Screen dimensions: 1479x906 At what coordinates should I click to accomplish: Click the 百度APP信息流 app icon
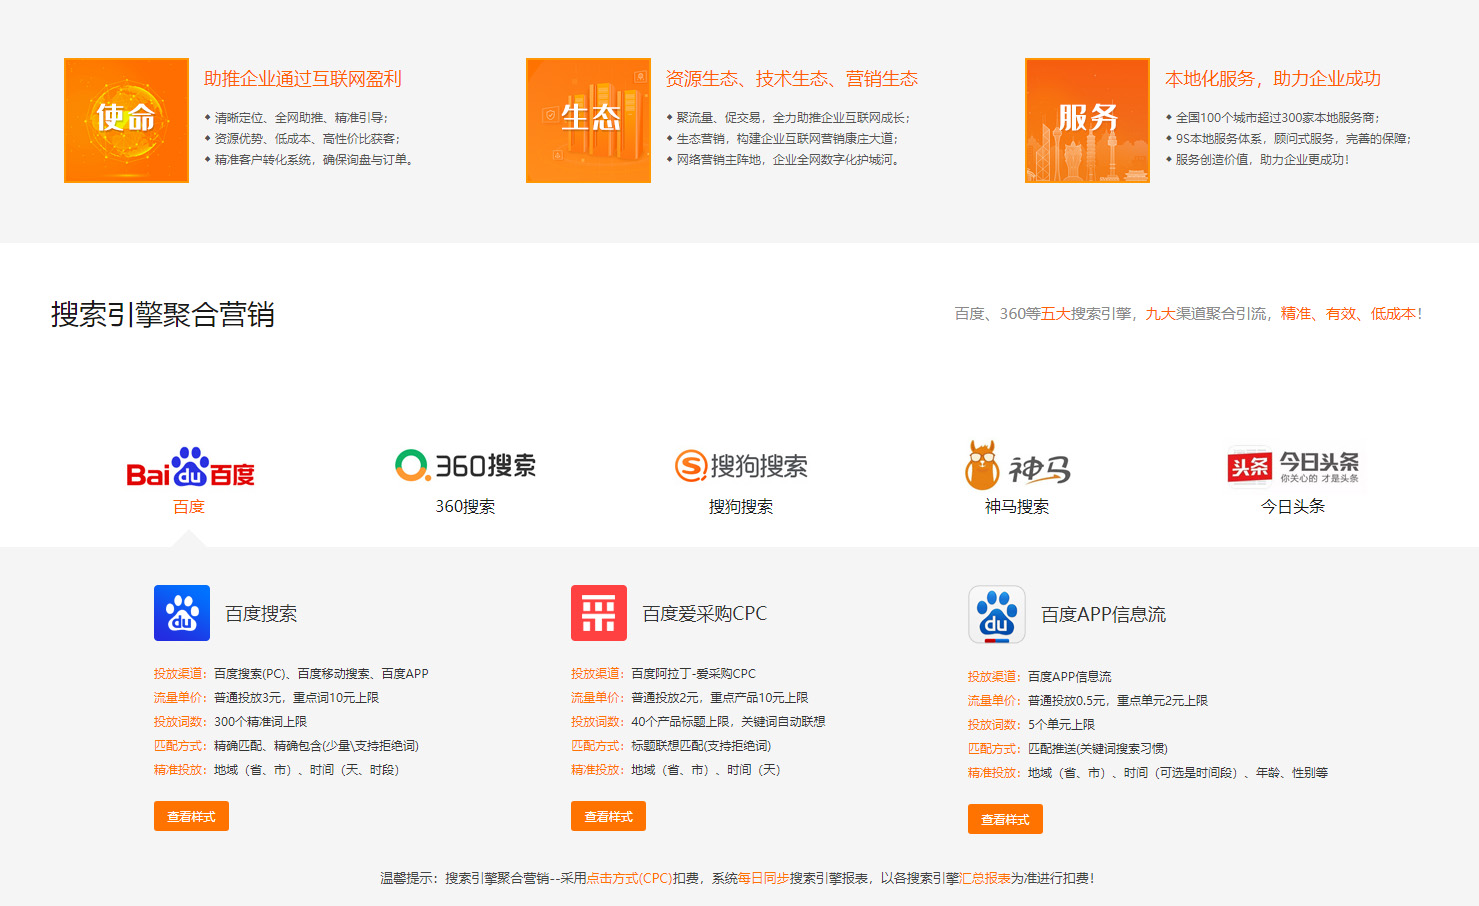coord(996,615)
